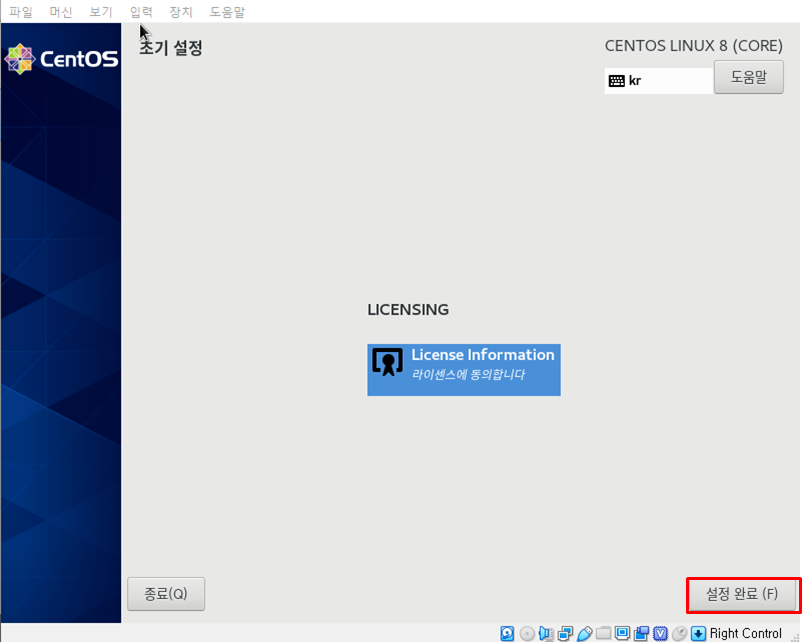
Task: Click the recording status icon
Action: click(x=641, y=633)
